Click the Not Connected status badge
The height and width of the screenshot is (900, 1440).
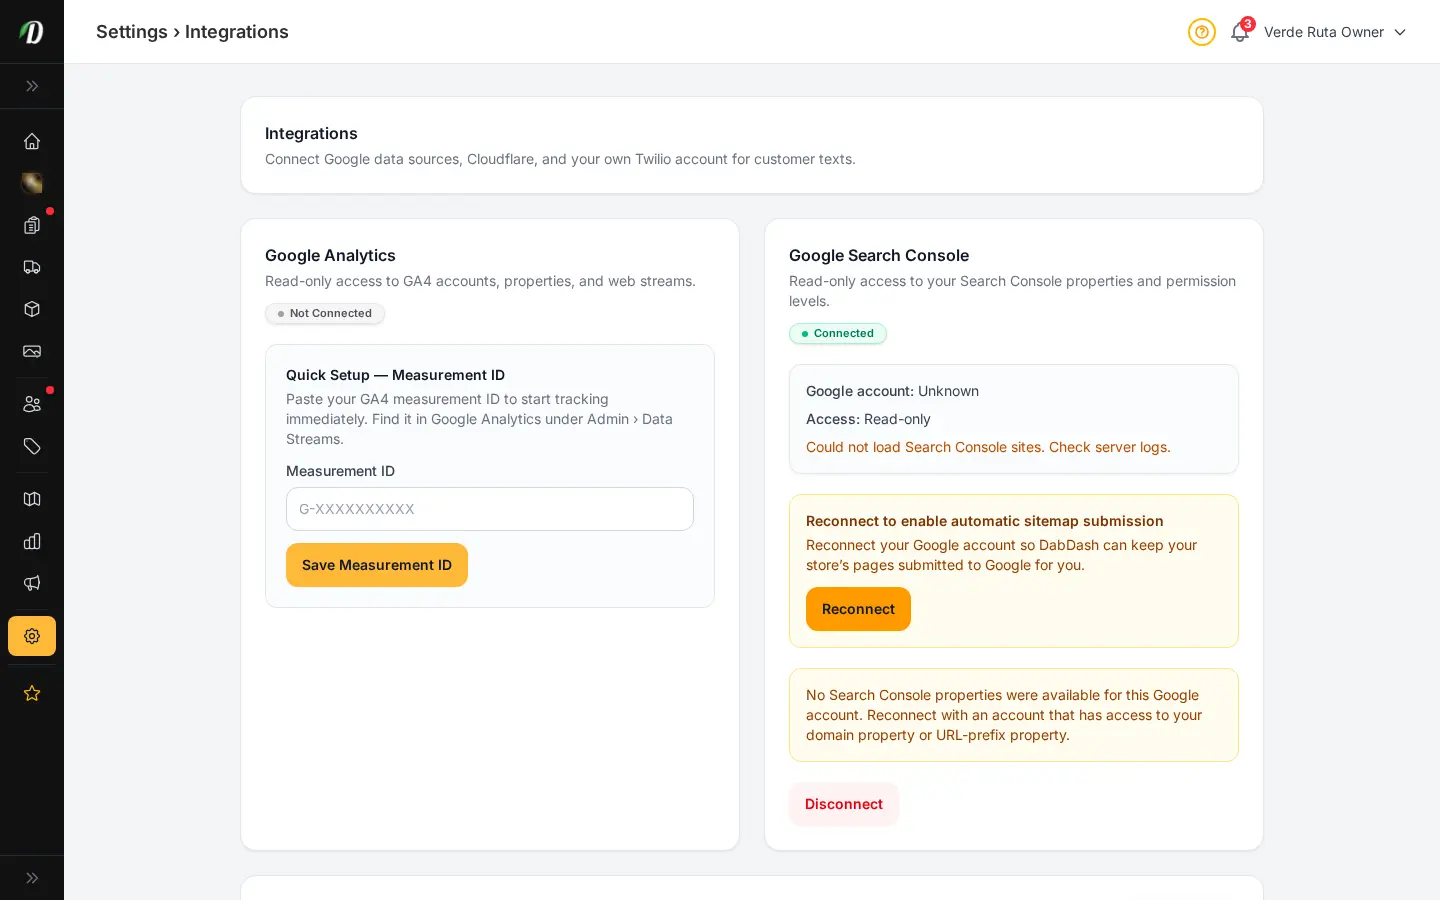tap(325, 314)
